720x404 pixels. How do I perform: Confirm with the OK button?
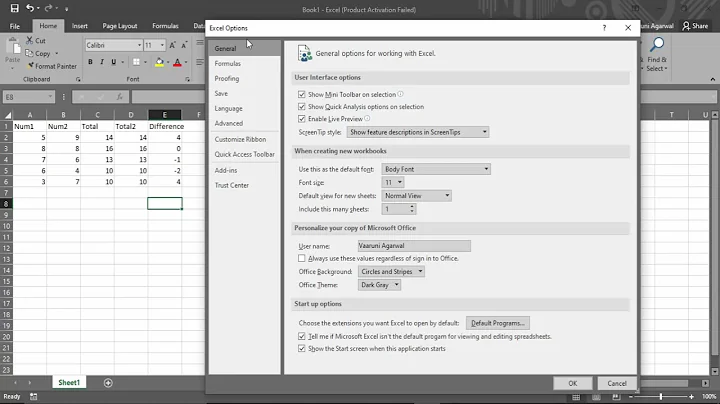573,383
